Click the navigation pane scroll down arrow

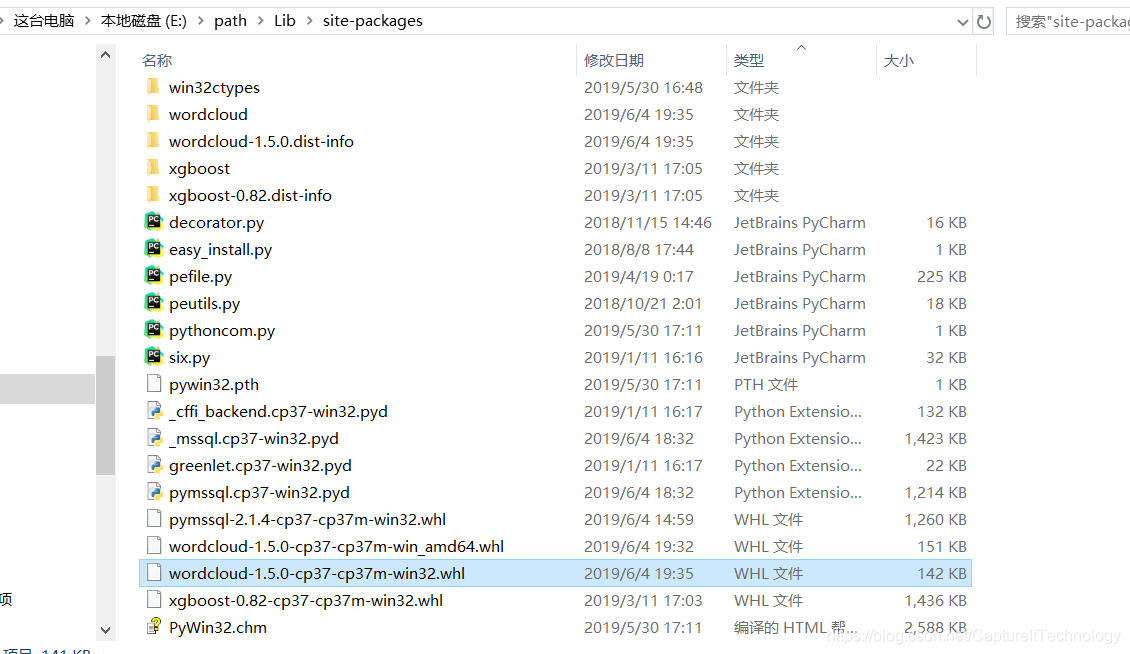[105, 630]
